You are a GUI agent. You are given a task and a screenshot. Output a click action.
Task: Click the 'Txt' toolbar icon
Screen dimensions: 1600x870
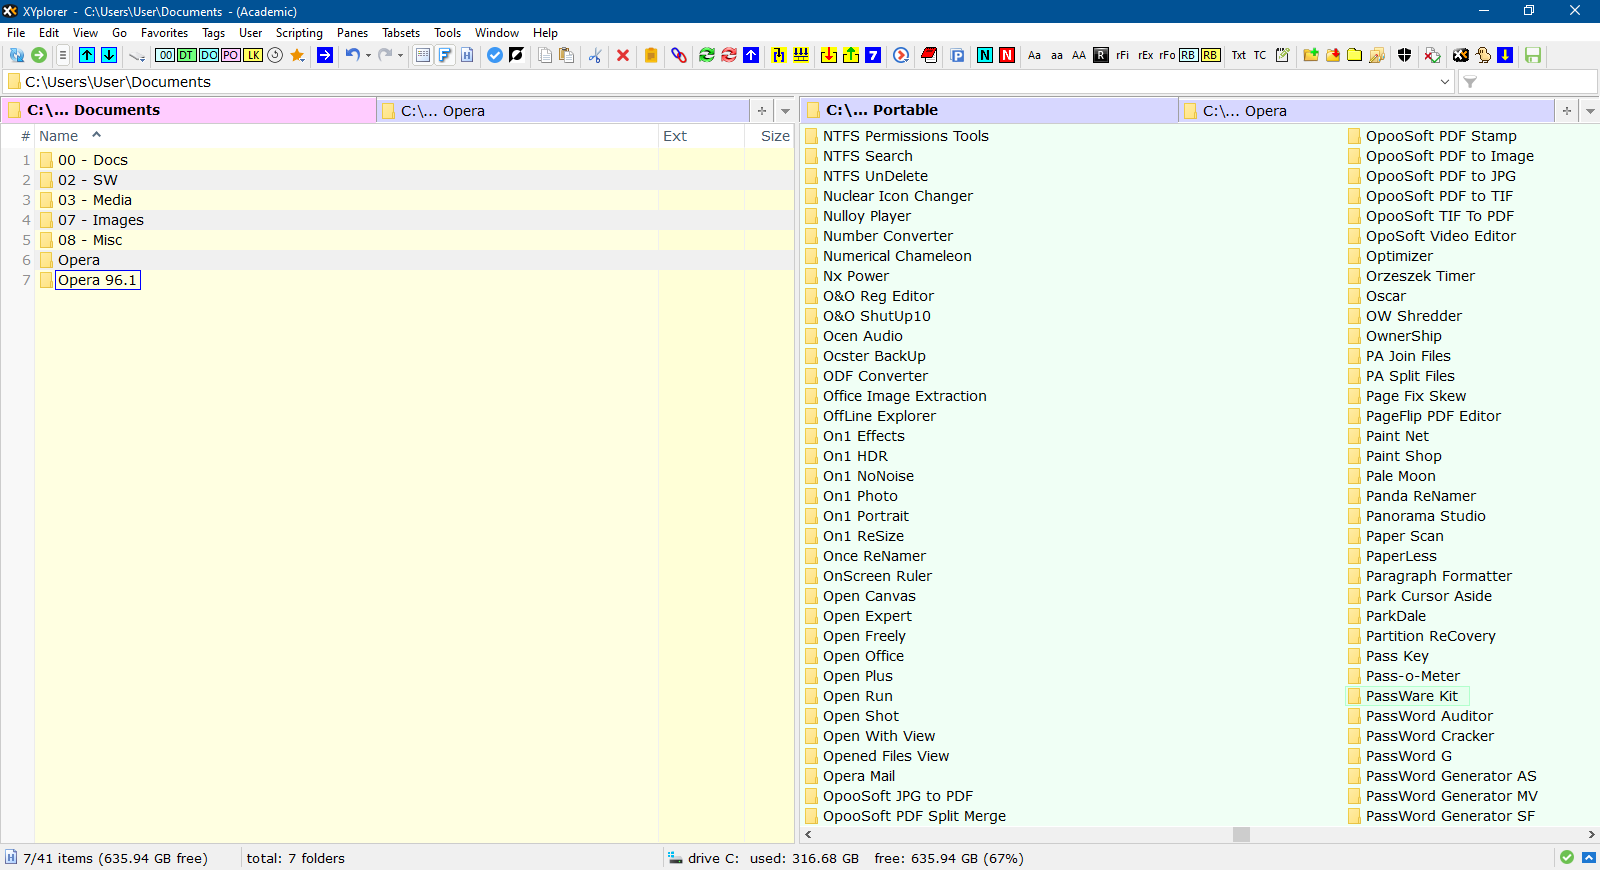(1239, 55)
